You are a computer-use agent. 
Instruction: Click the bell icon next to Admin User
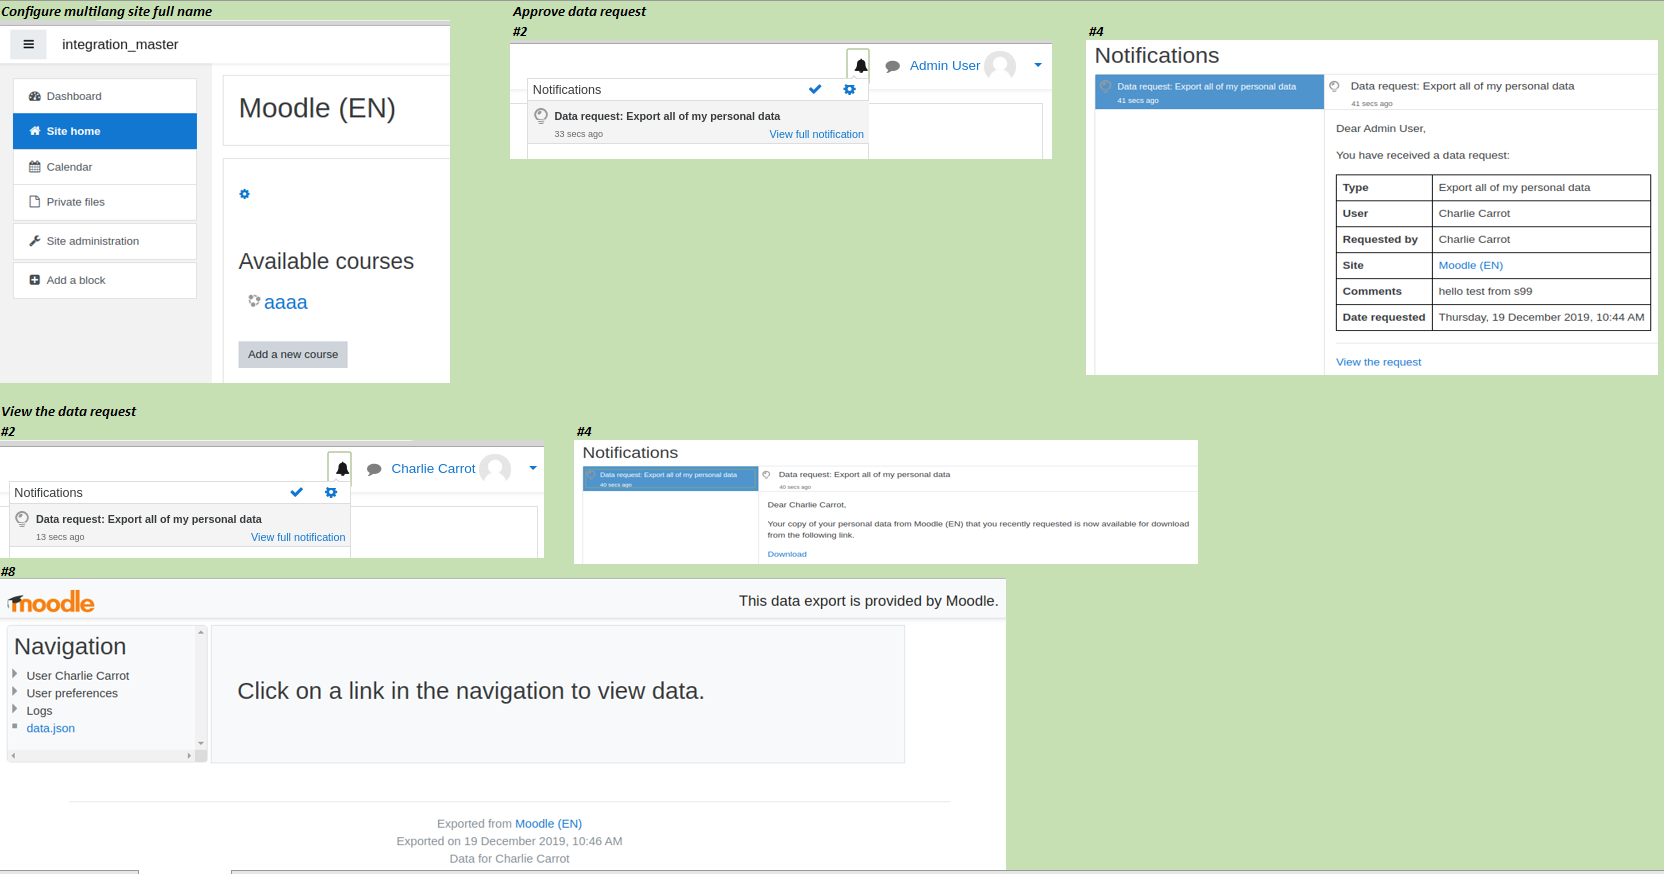[860, 66]
